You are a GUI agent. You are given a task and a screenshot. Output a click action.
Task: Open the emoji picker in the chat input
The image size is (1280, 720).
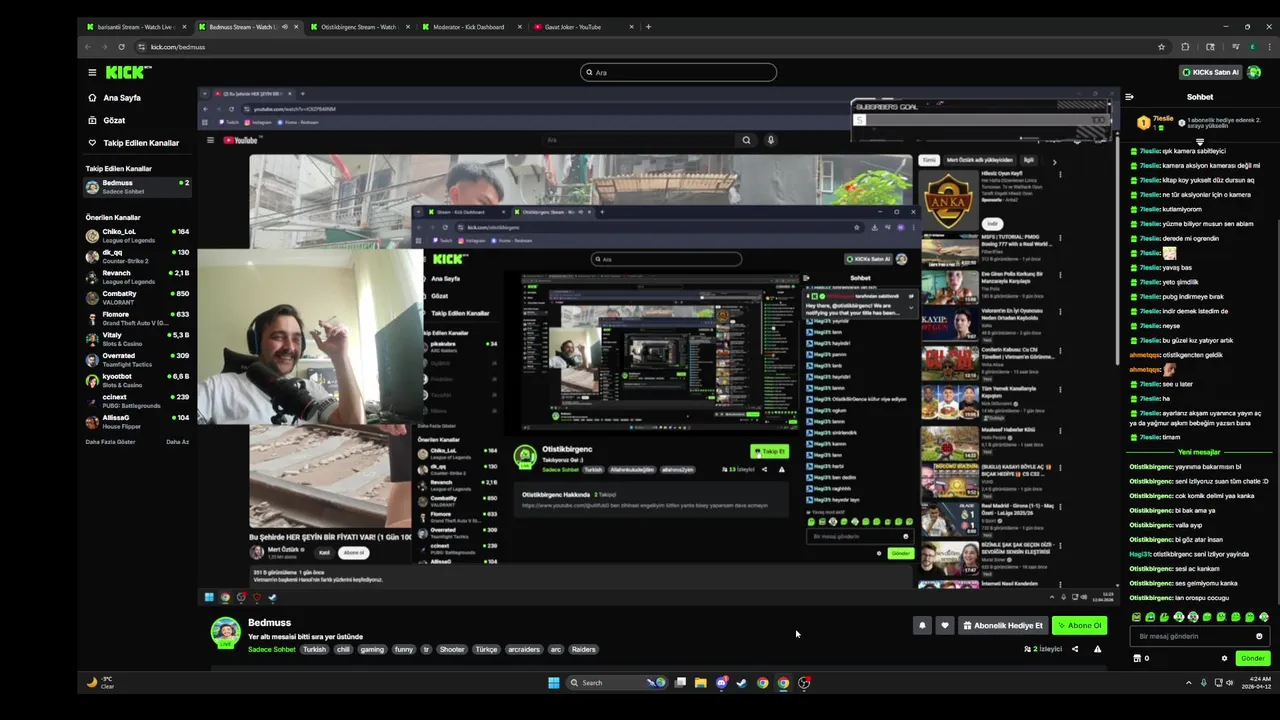(1259, 636)
